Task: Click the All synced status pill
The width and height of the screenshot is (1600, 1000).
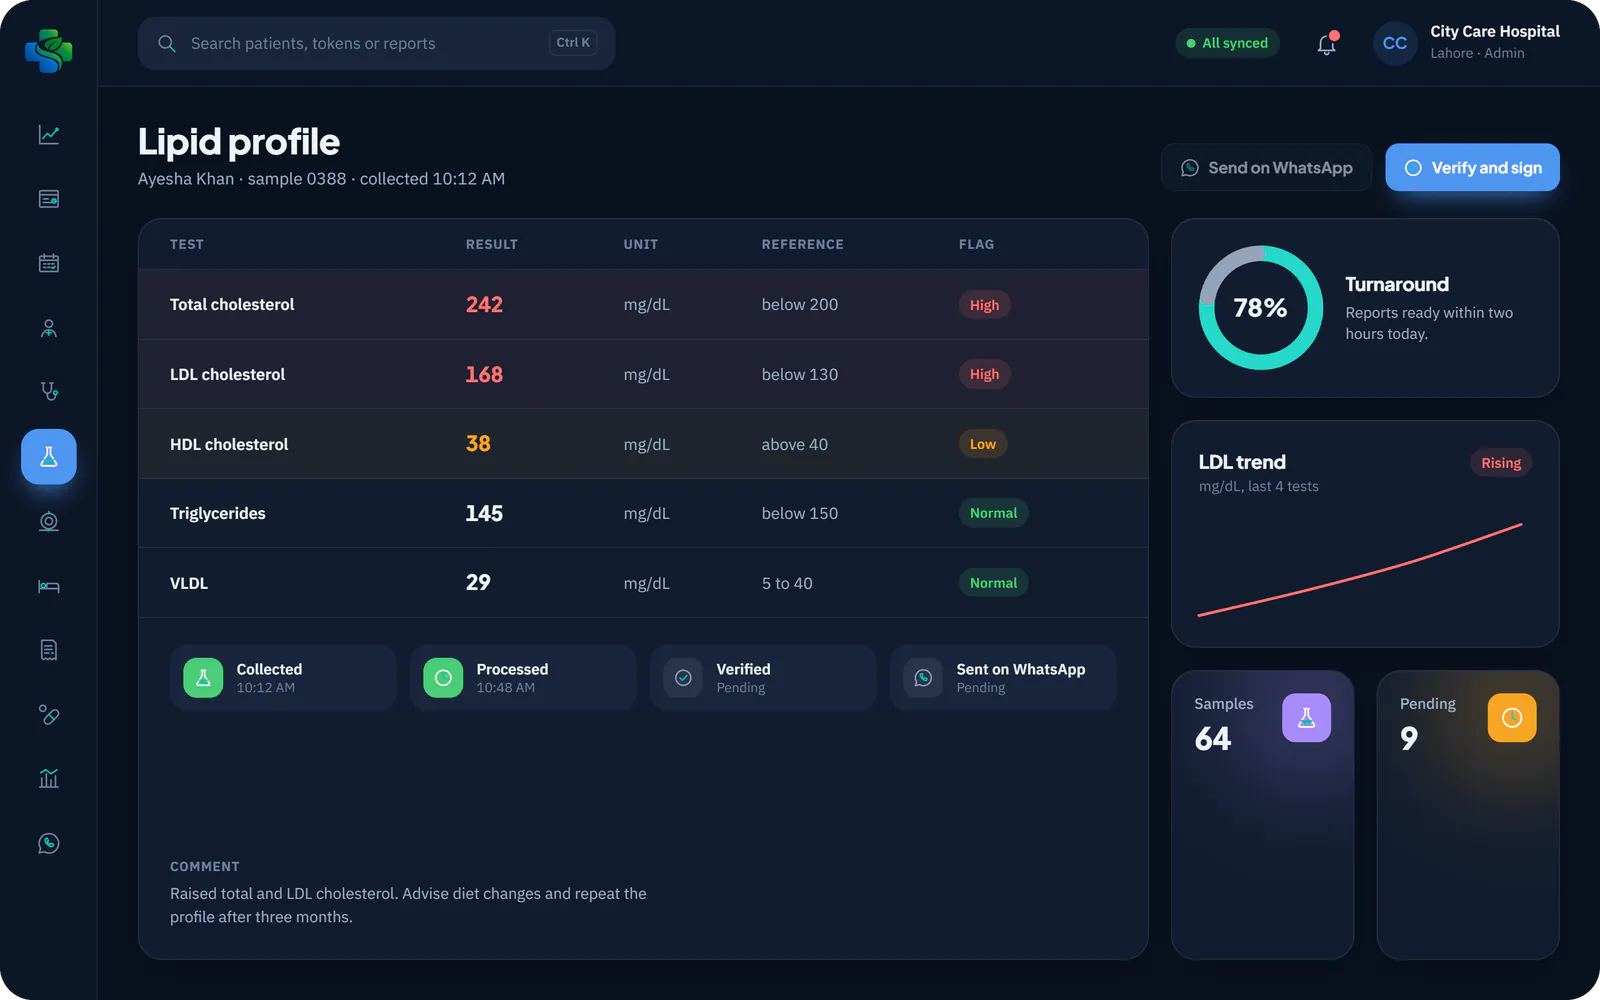Action: point(1227,43)
